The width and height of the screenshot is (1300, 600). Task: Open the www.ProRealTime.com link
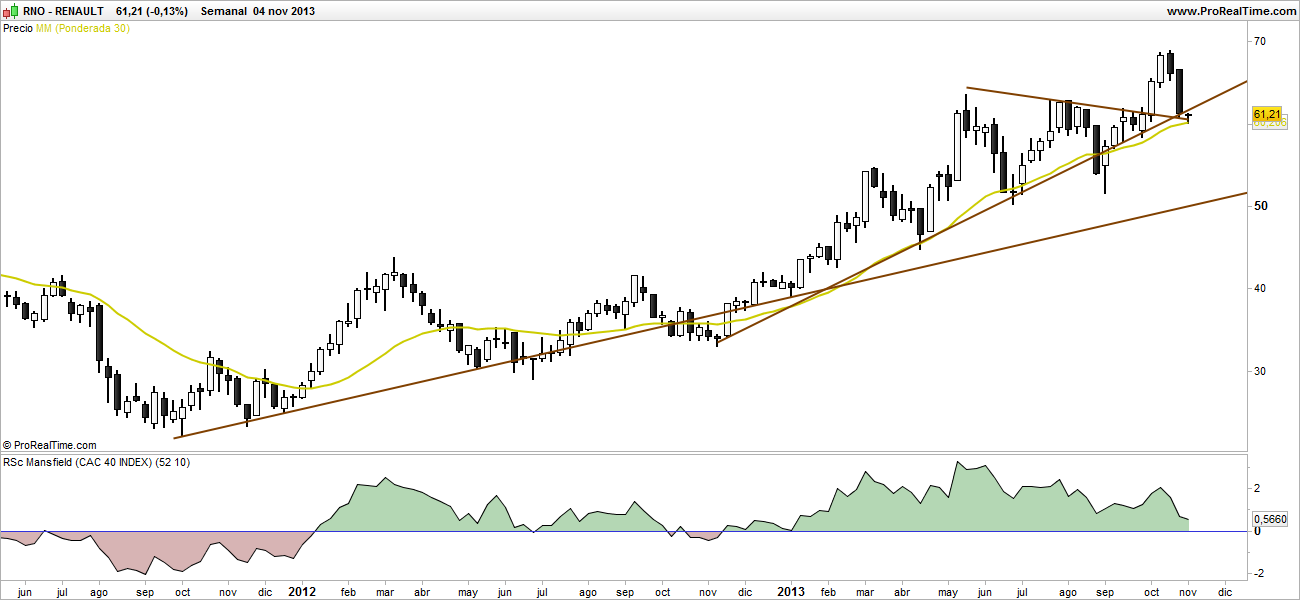coord(1231,11)
